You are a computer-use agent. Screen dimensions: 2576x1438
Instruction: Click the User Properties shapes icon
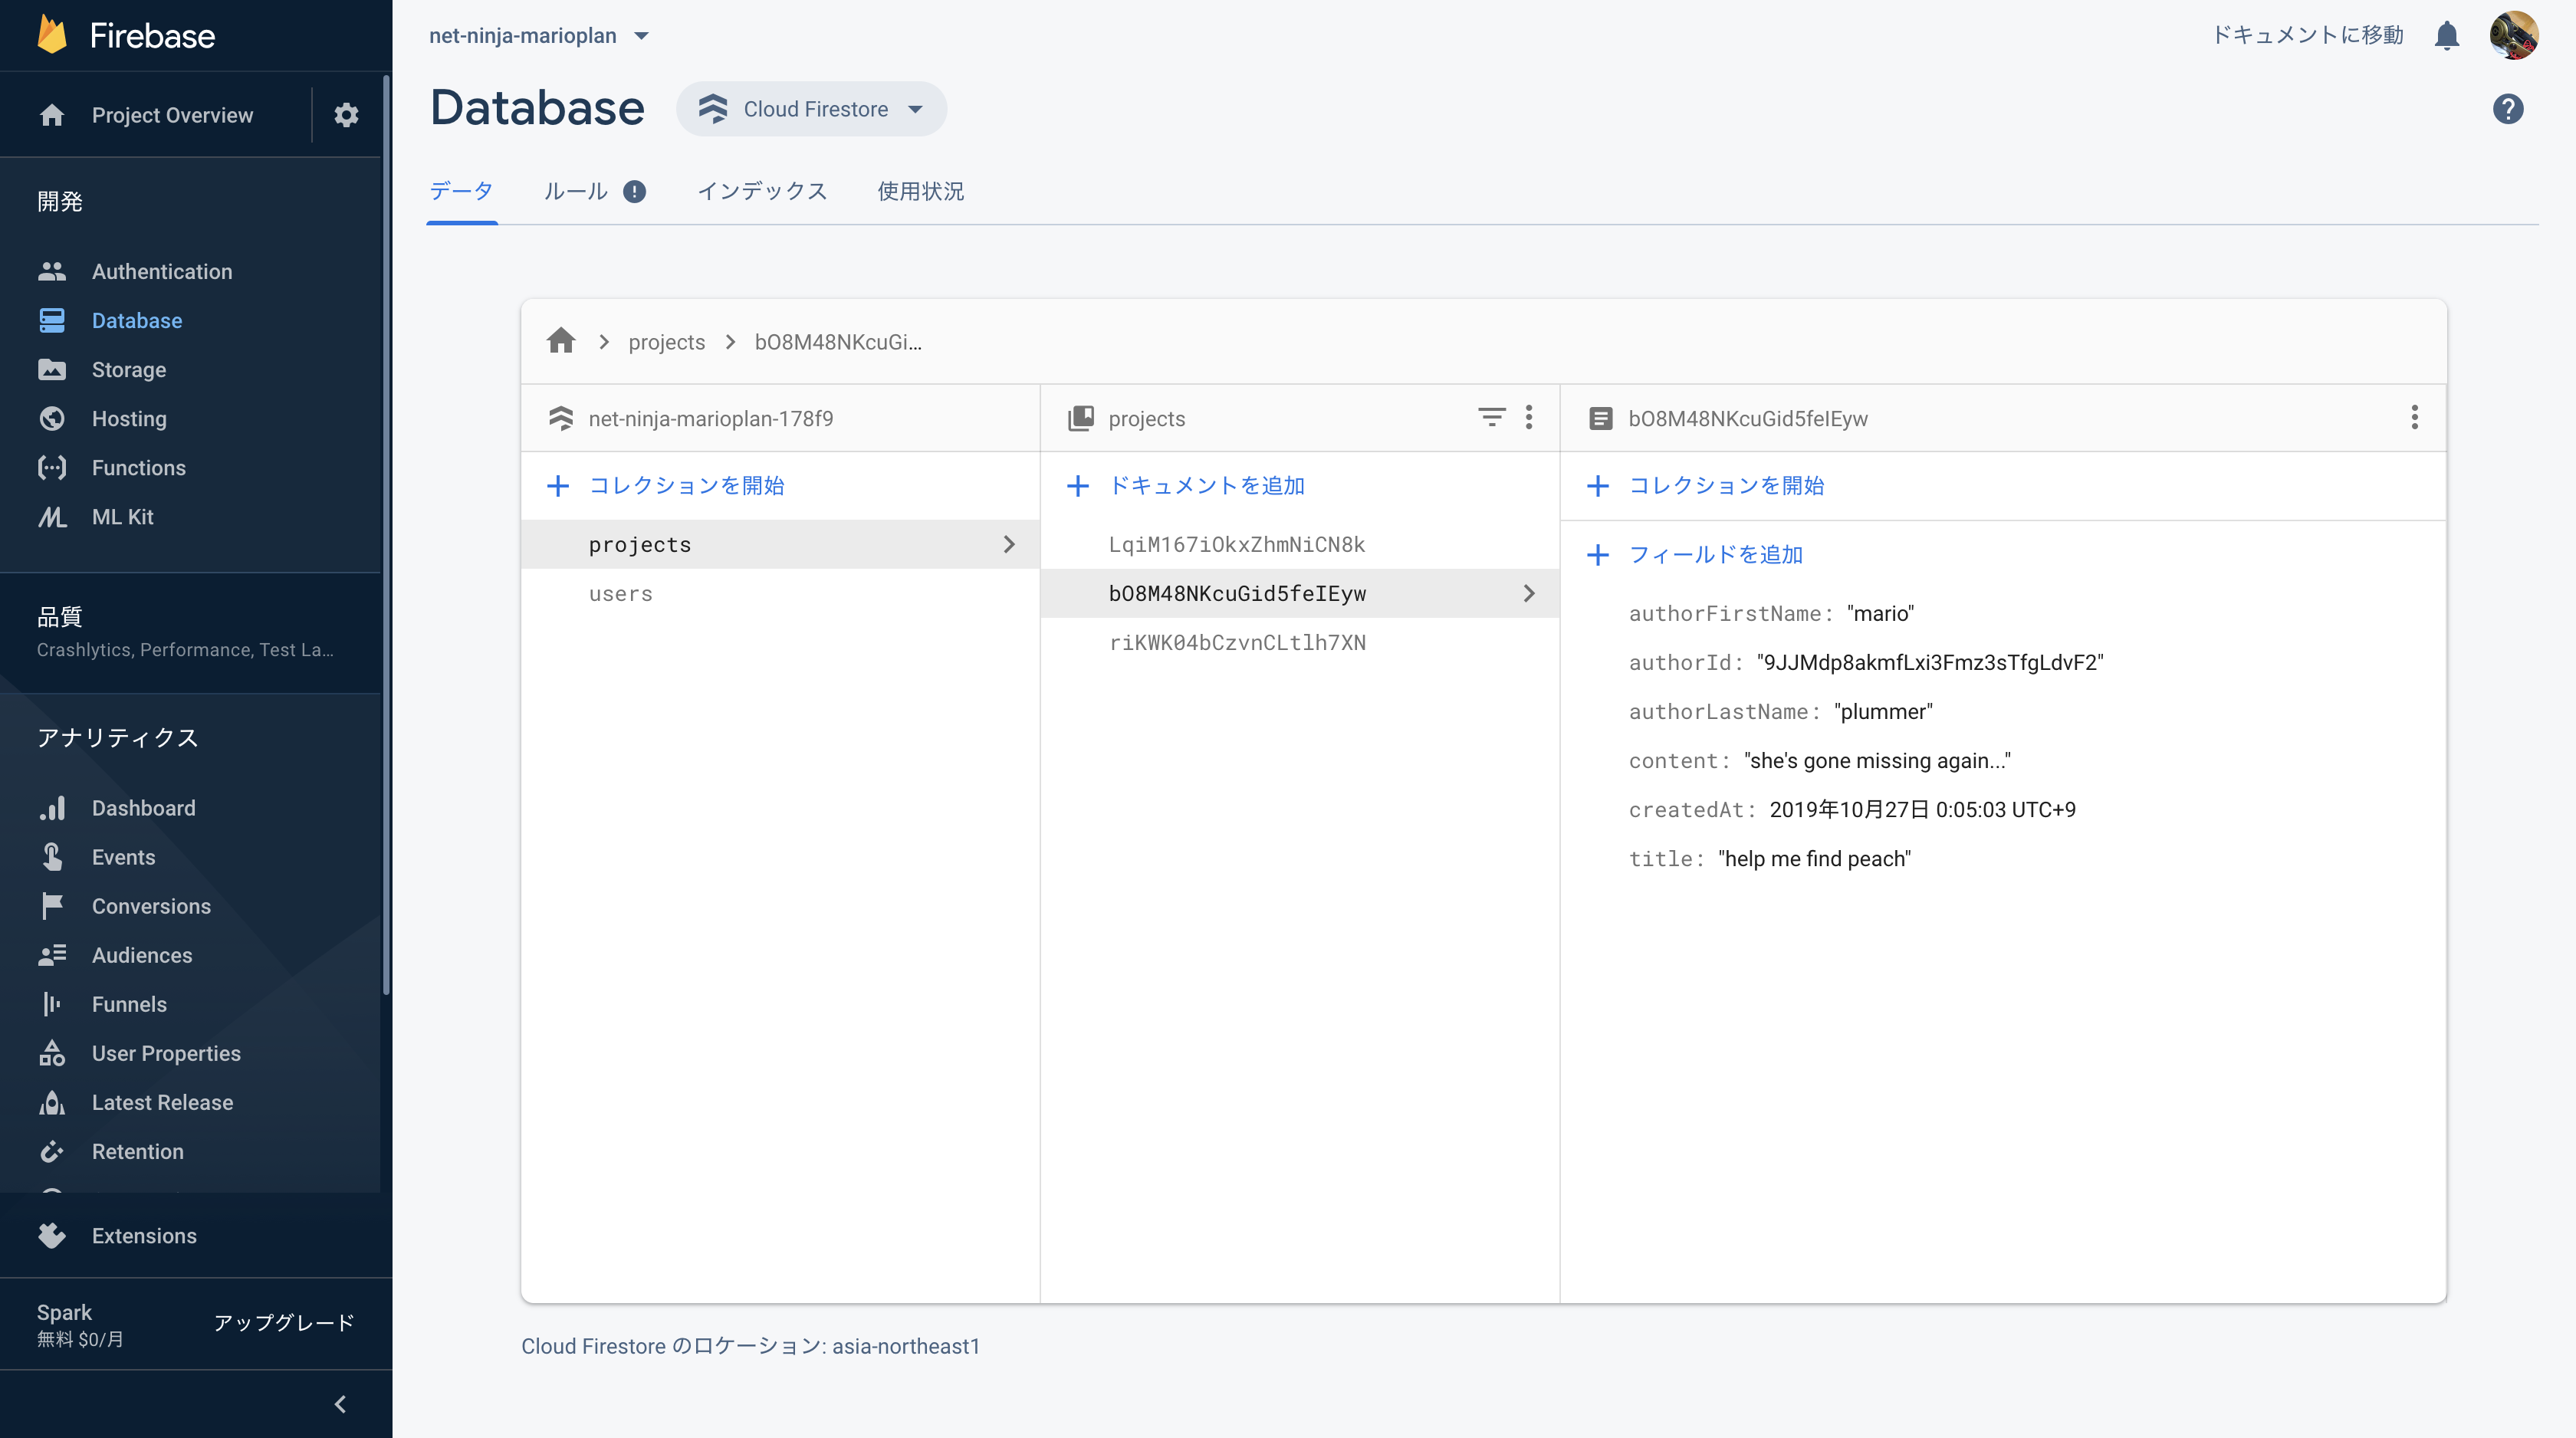52,1052
